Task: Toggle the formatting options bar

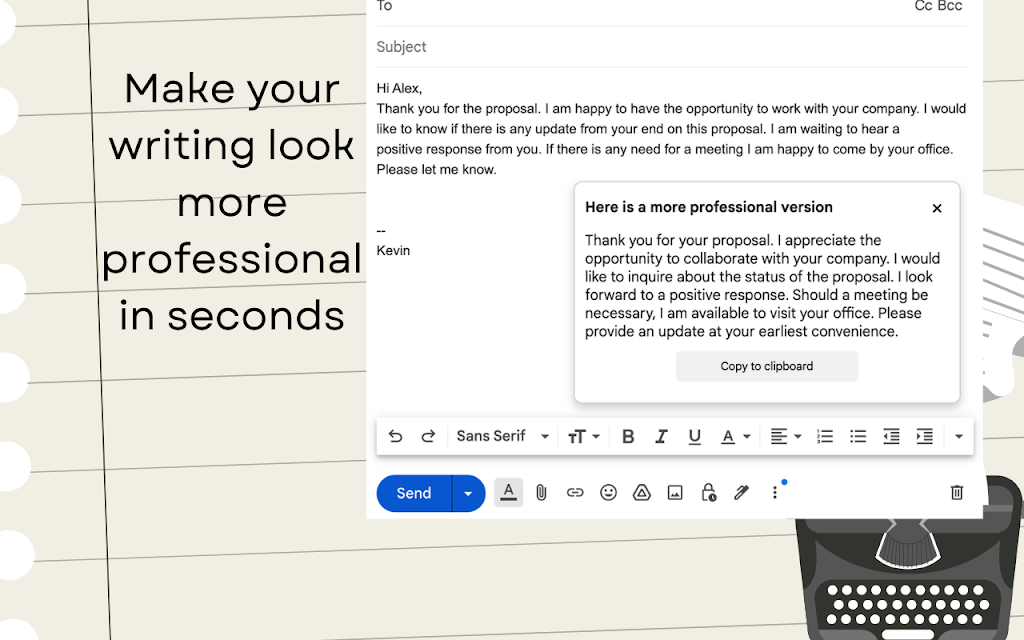Action: pos(509,492)
